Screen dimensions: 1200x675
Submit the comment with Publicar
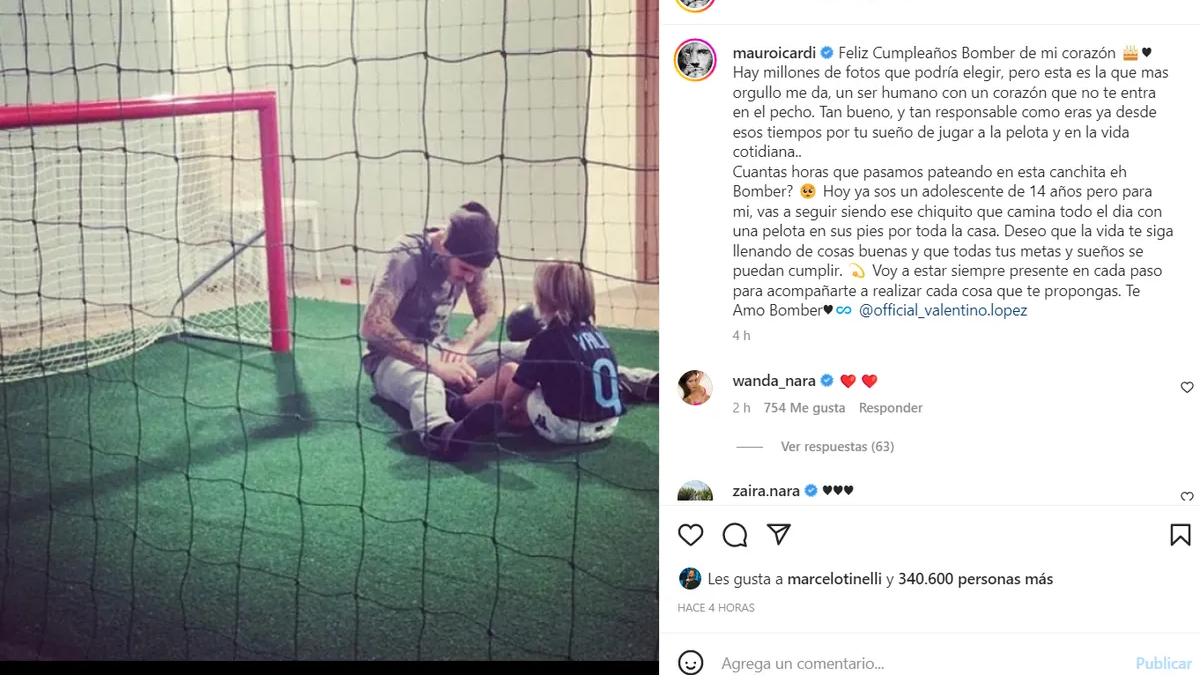click(x=1163, y=663)
